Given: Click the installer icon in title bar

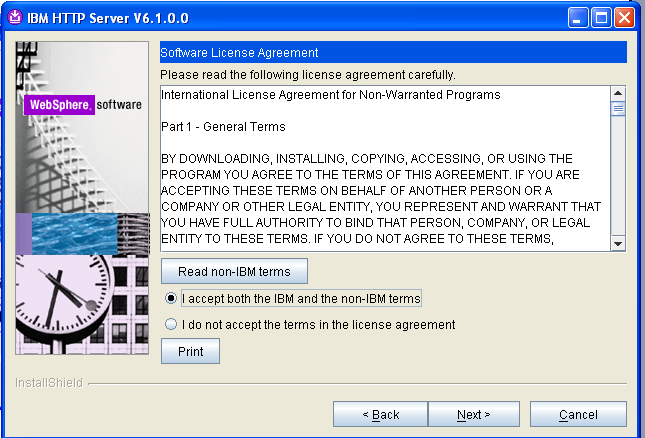Looking at the screenshot, I should pyautogui.click(x=15, y=17).
